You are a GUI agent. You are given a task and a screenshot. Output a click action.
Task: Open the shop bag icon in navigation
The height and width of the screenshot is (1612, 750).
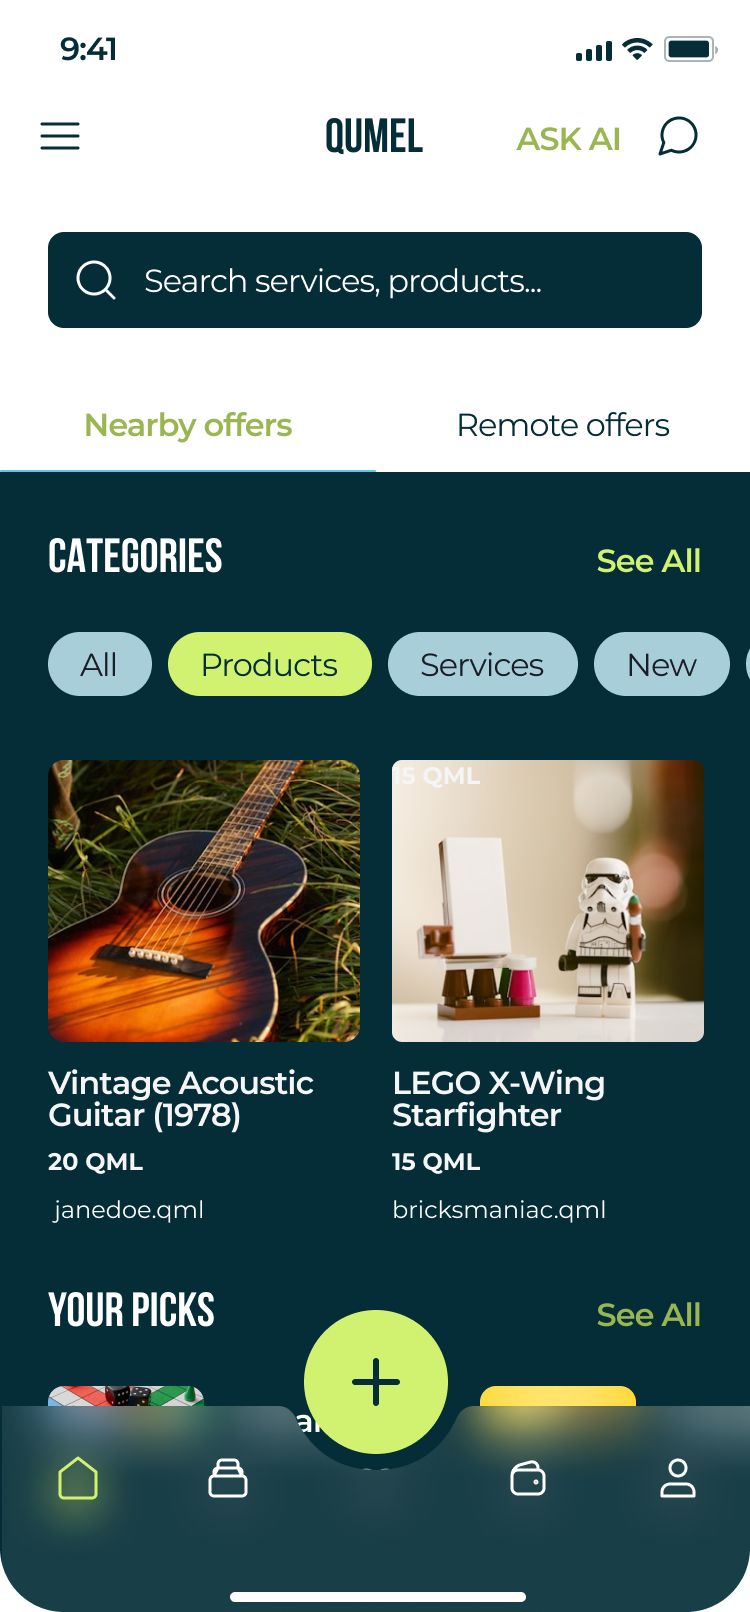pos(228,1478)
